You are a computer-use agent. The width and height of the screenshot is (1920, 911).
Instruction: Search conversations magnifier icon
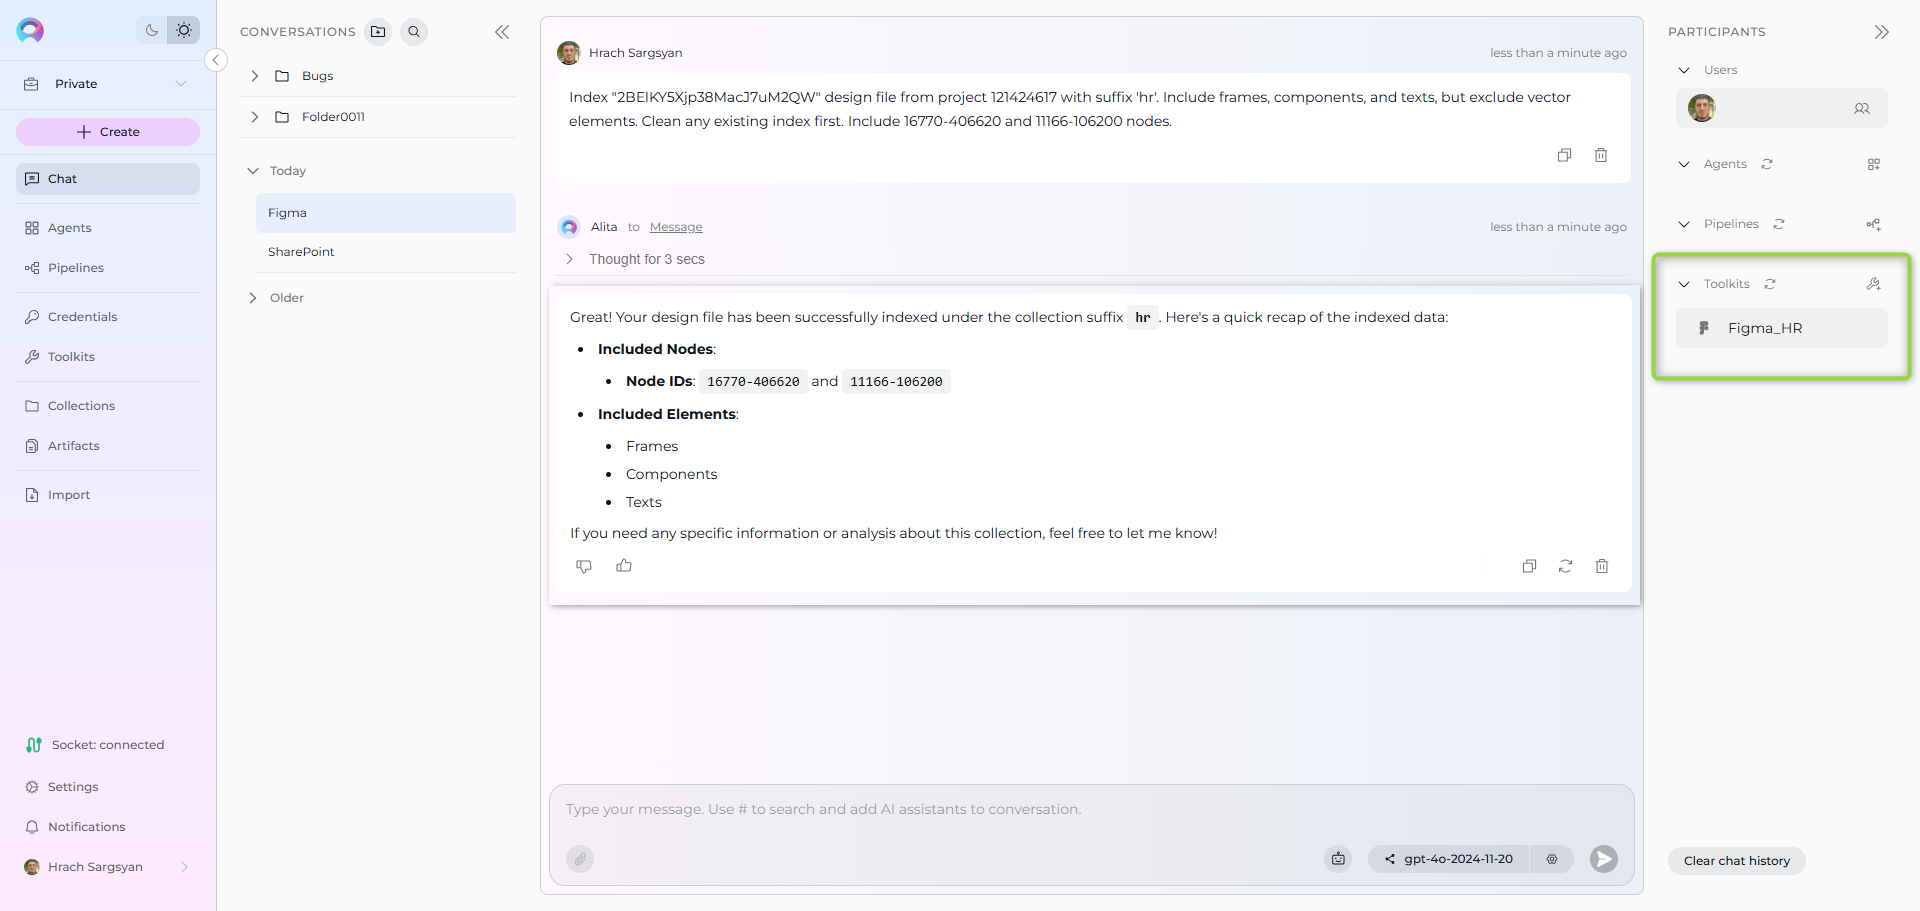pos(414,32)
